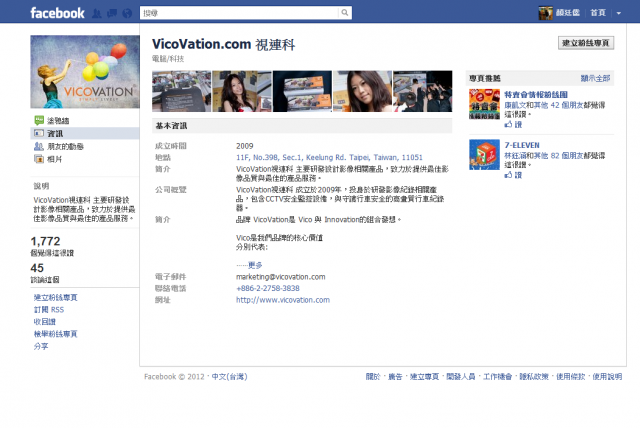Click 使用條款 terms footer link
Viewport: 640px width, 428px height.
571,377
